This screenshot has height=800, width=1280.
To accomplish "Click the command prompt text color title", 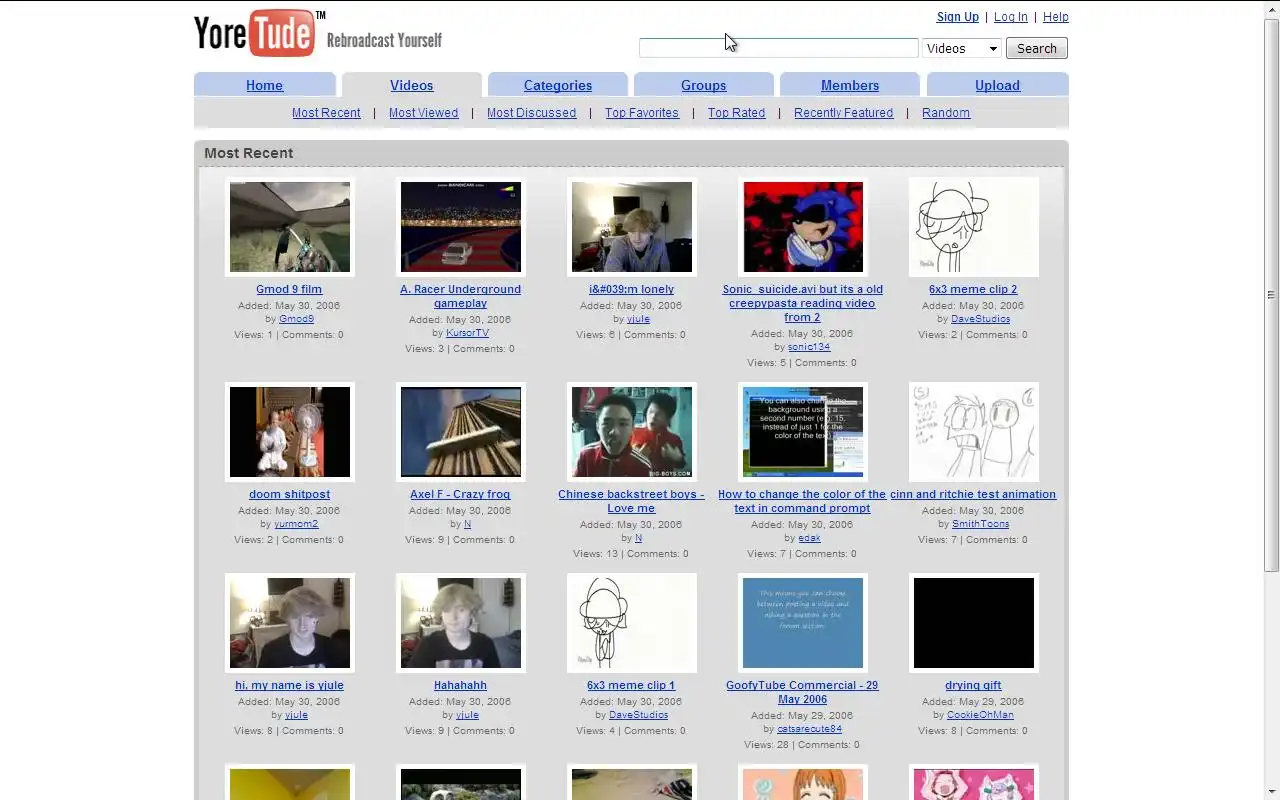I will 802,501.
